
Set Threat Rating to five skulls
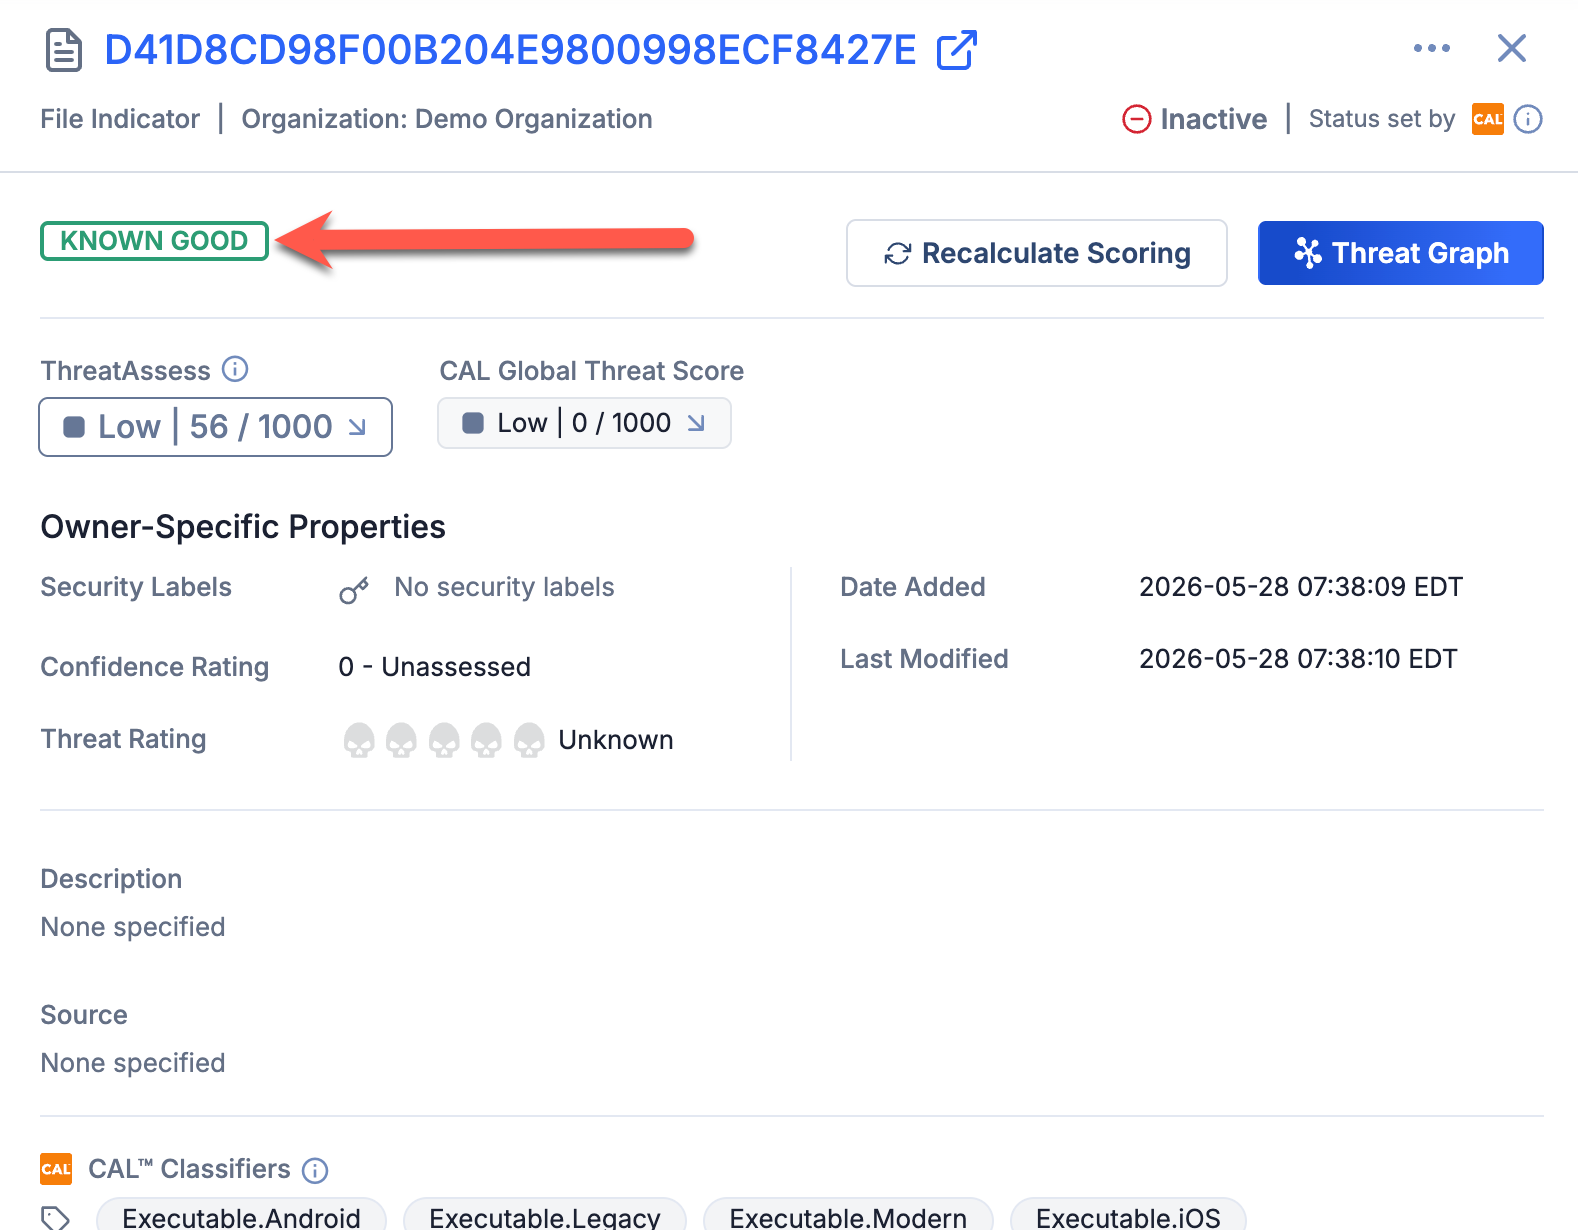click(529, 741)
